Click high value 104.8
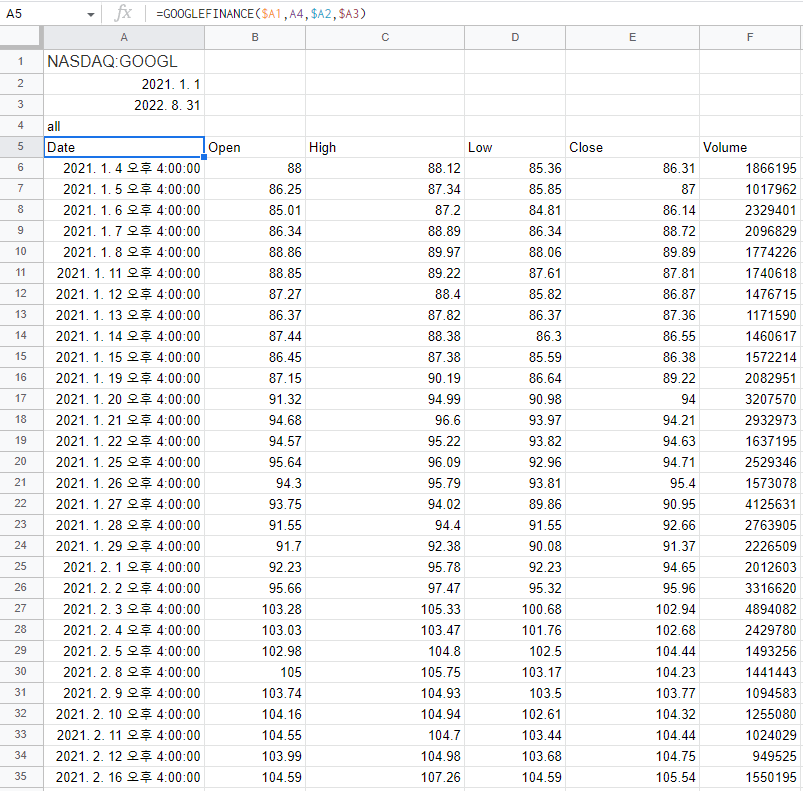Viewport: 803px width, 791px height. pos(385,651)
